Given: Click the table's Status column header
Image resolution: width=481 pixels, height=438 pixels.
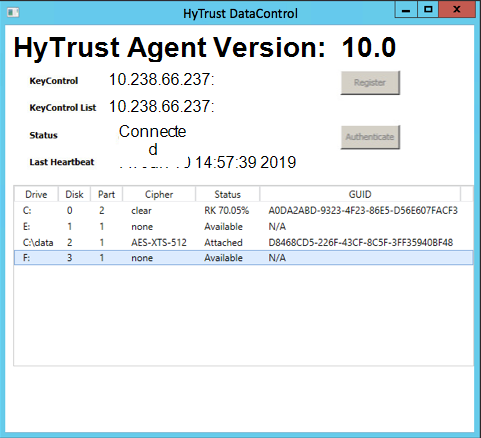Looking at the screenshot, I should coord(227,194).
